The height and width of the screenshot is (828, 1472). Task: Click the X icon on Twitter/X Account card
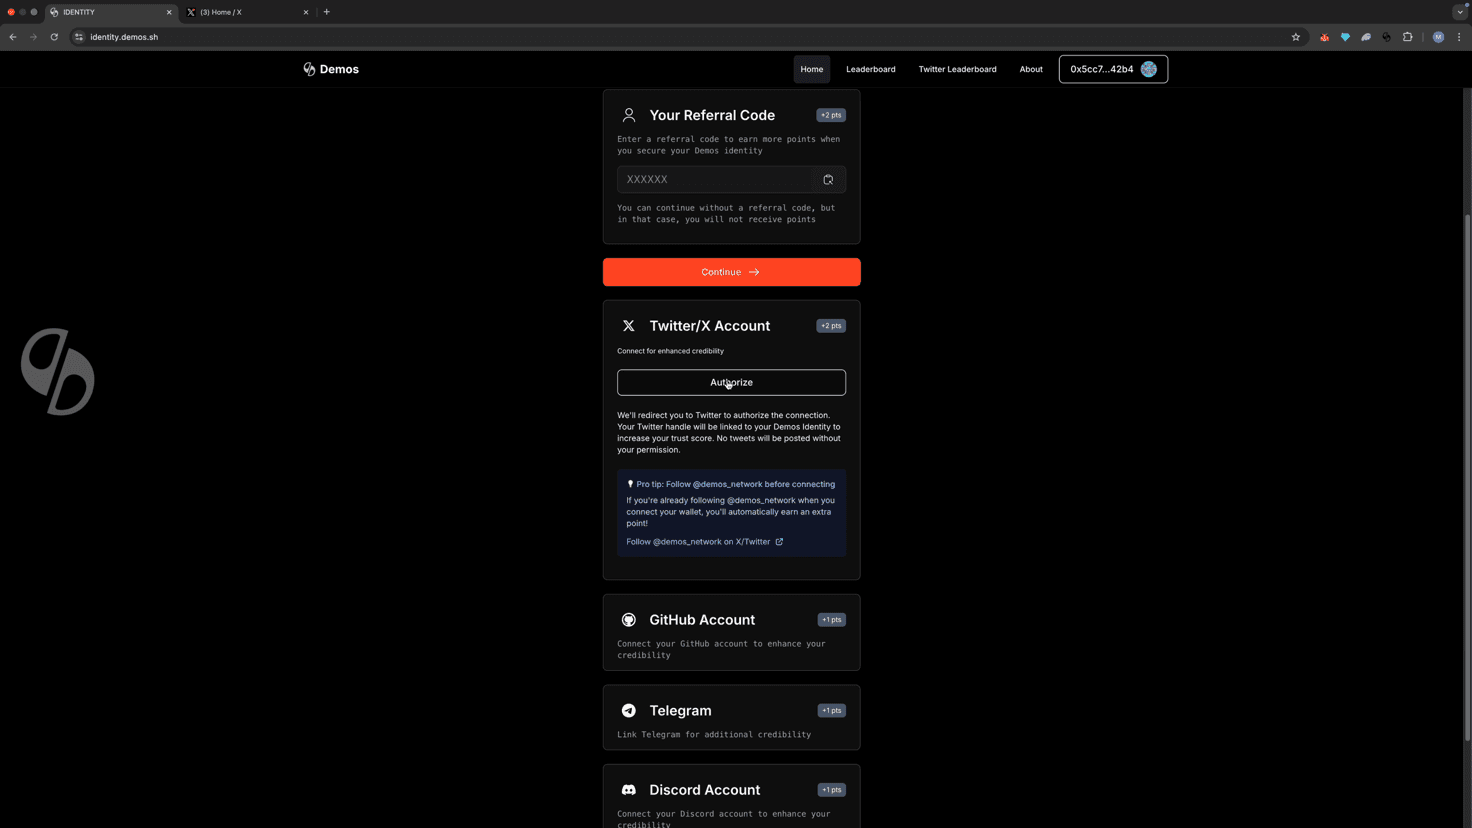[x=629, y=325]
